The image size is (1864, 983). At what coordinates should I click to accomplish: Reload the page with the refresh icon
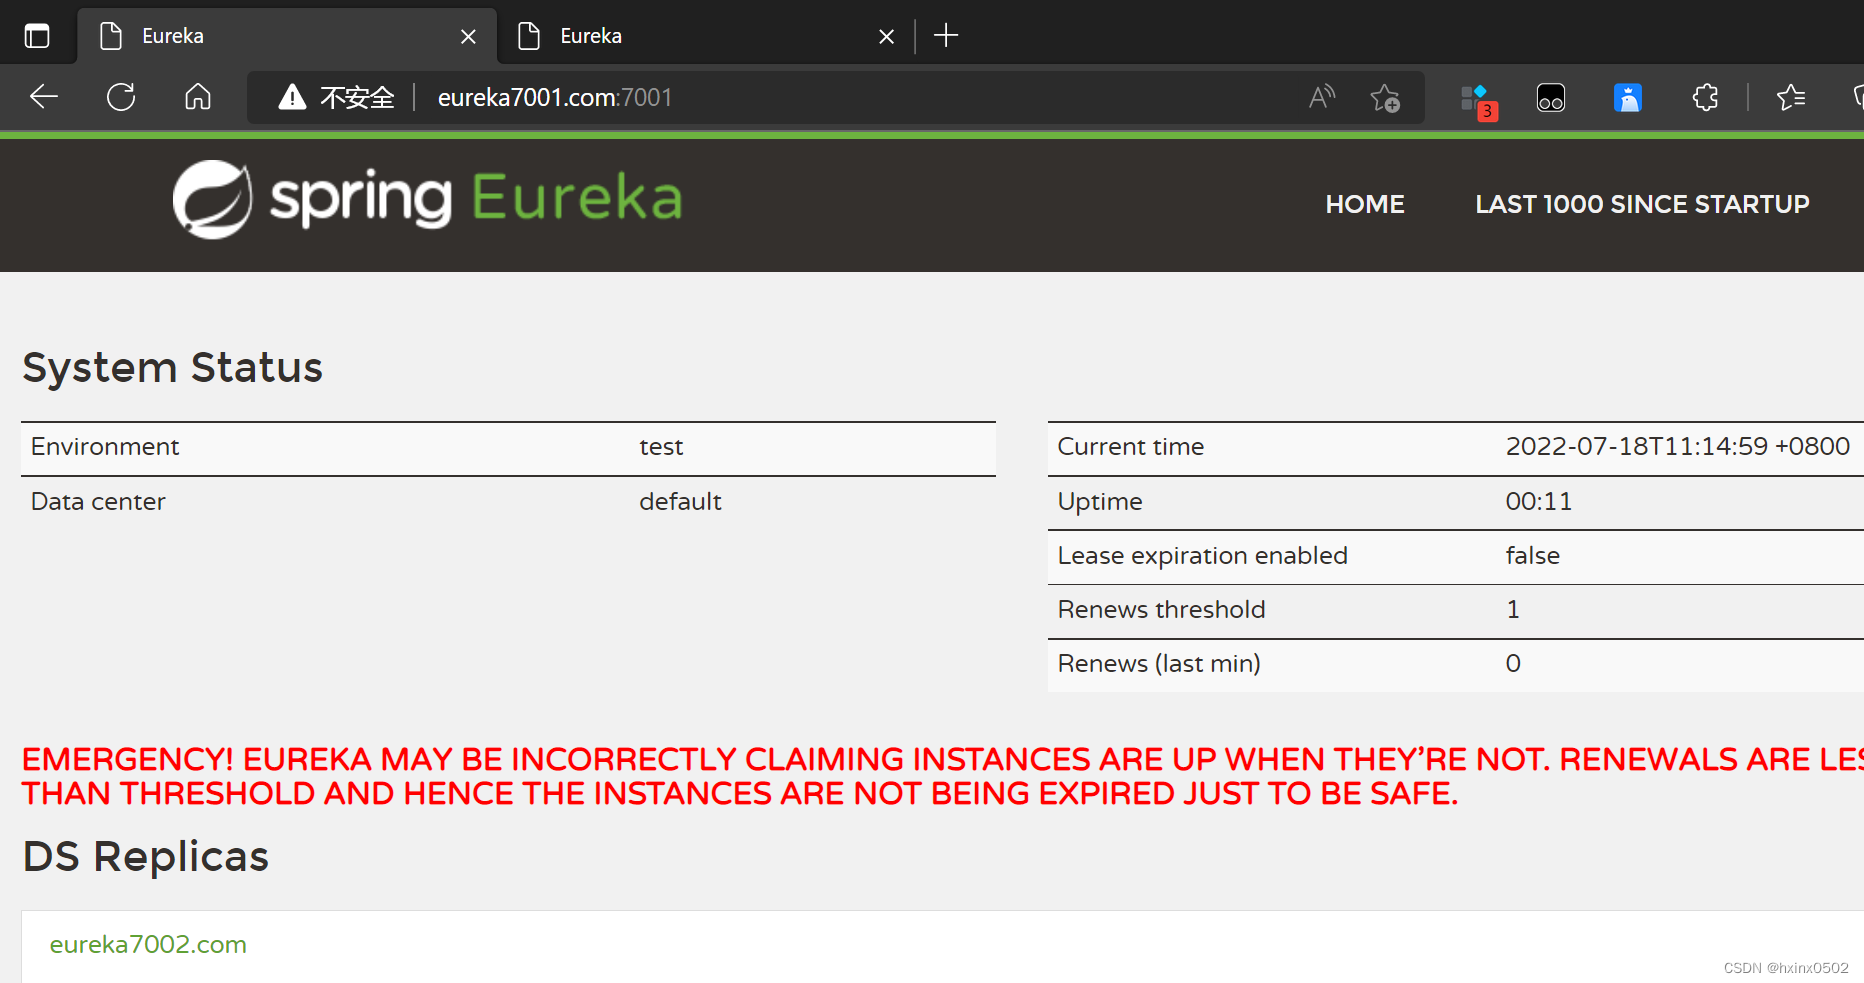click(121, 97)
